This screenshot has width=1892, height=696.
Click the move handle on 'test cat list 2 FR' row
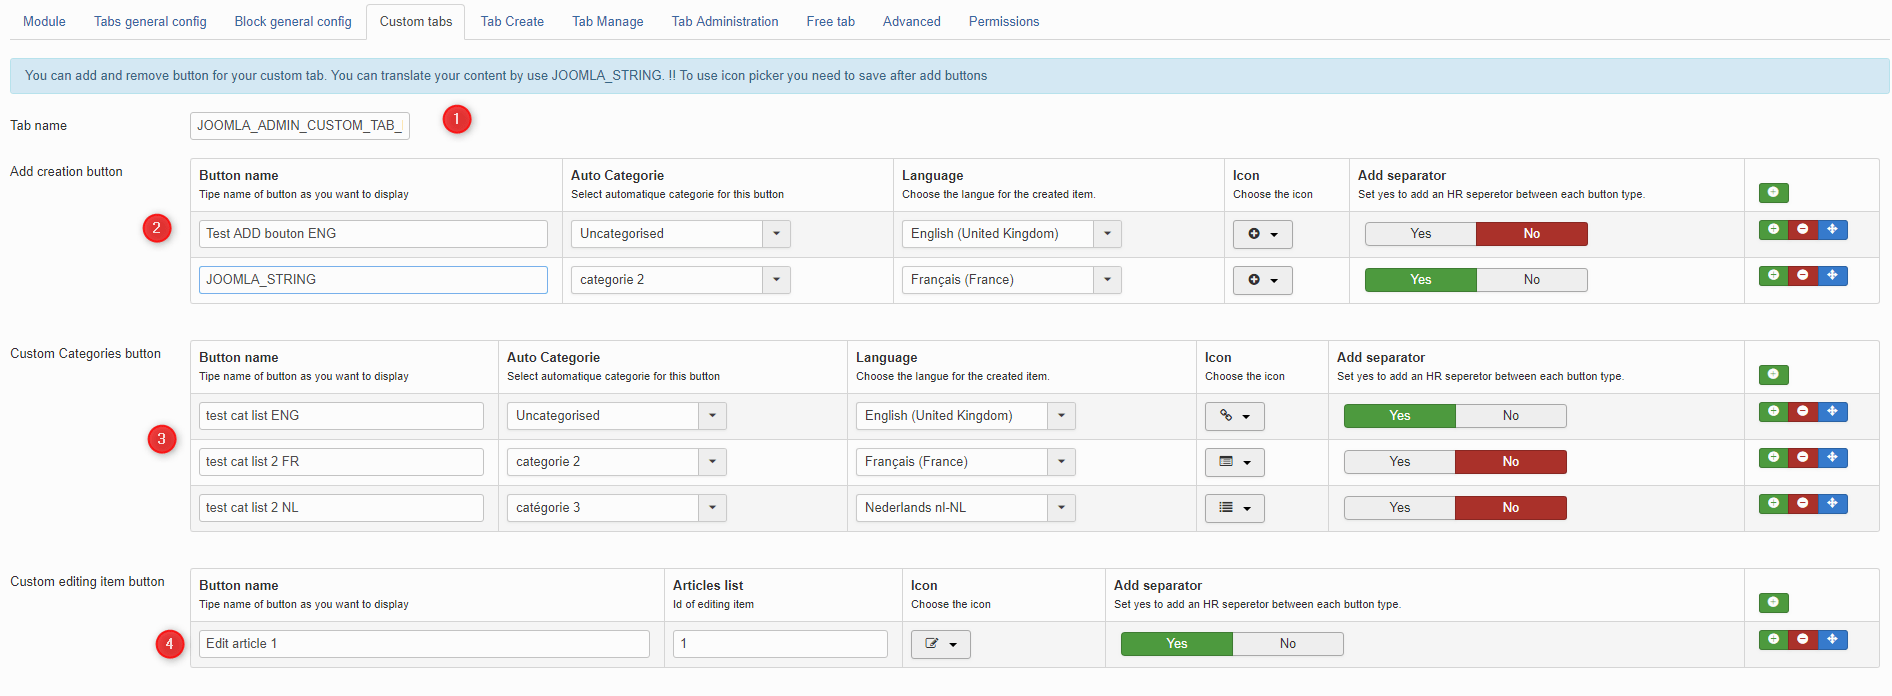click(1832, 458)
